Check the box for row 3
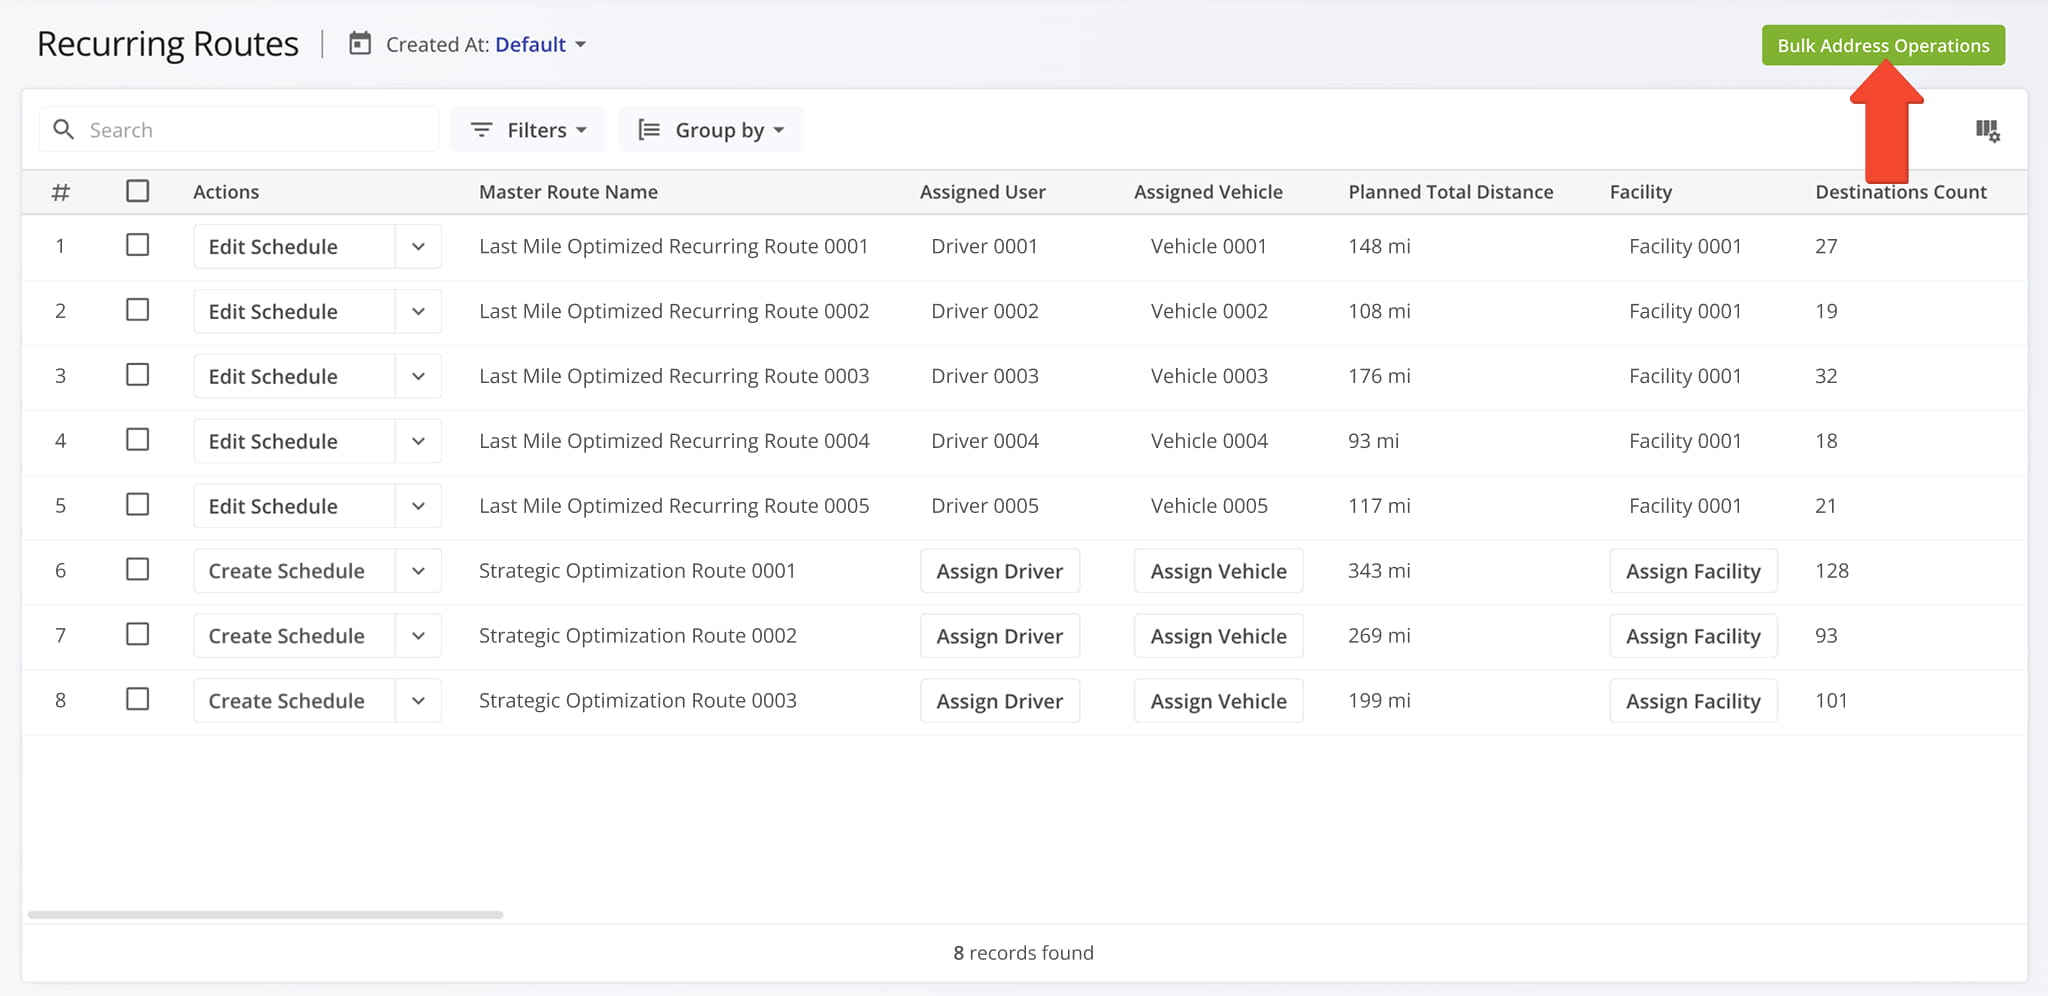The image size is (2048, 996). pyautogui.click(x=138, y=375)
